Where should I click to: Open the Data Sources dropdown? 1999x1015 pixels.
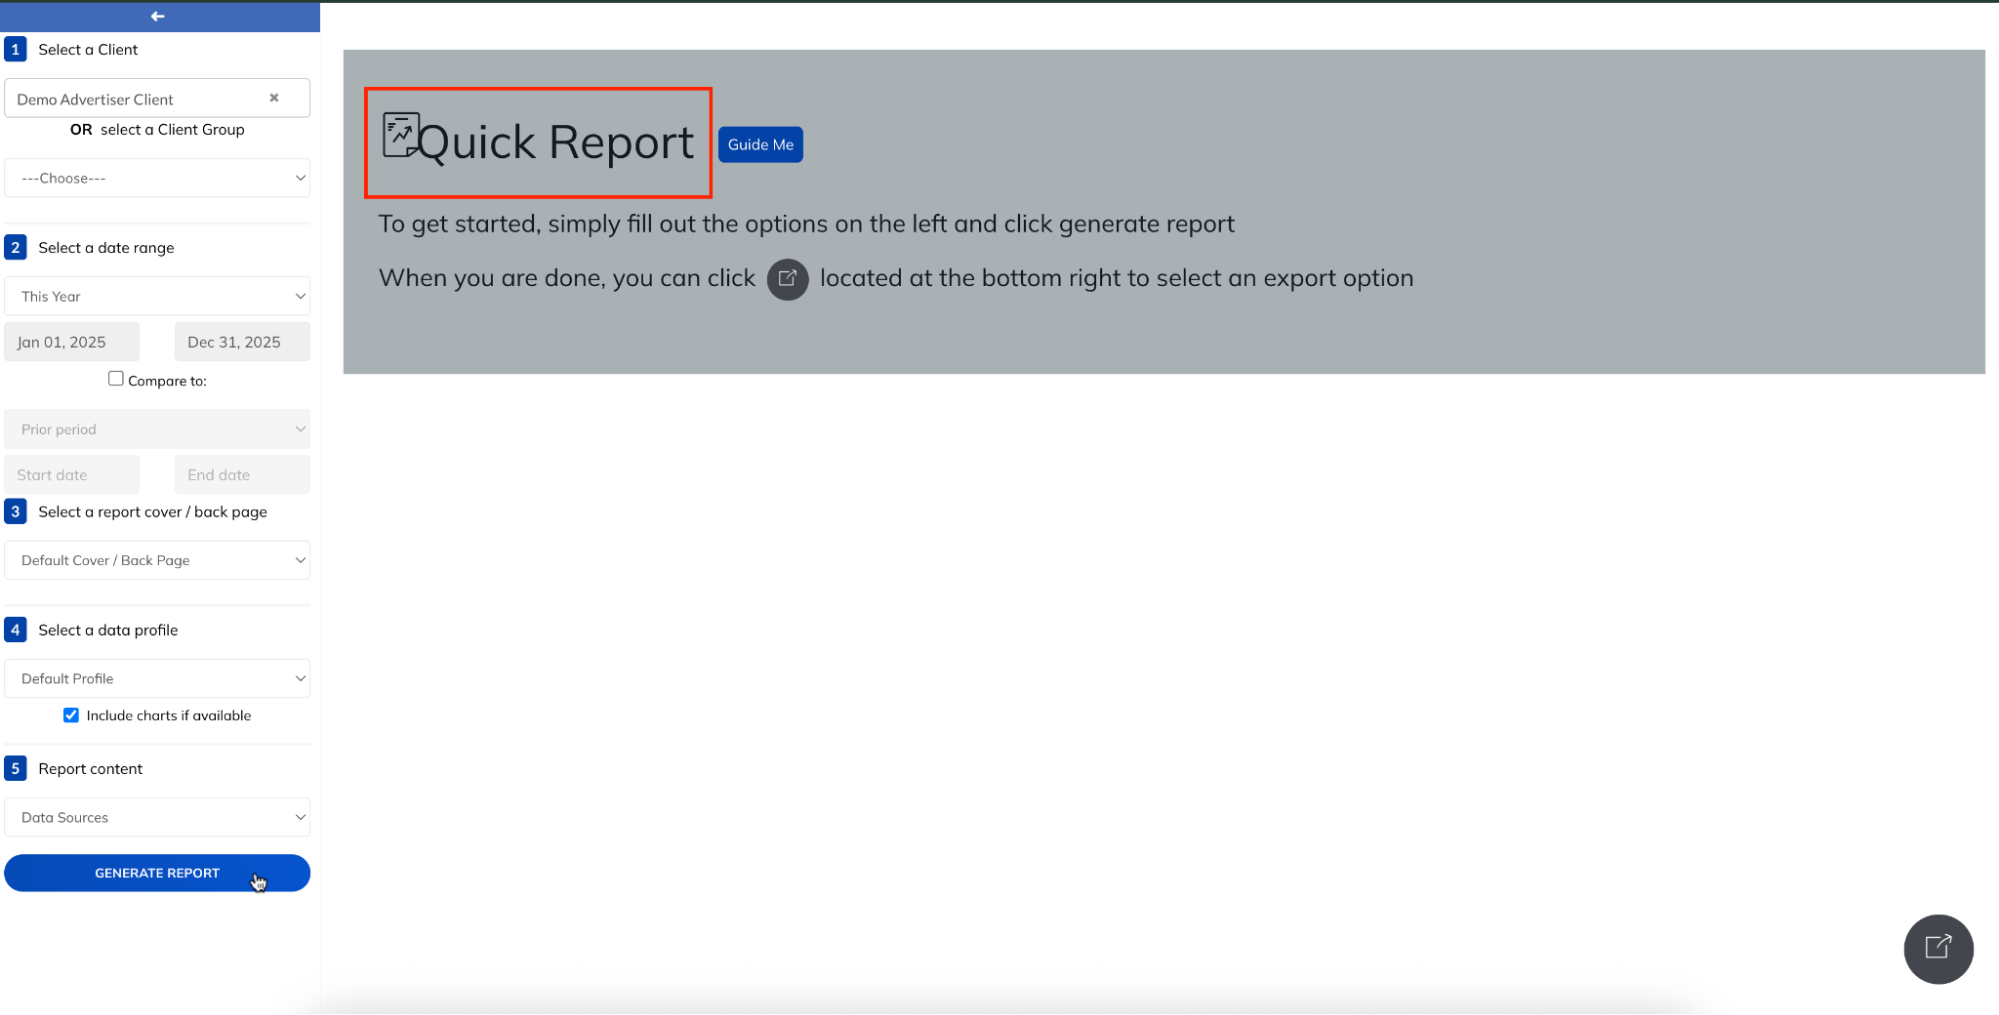pyautogui.click(x=157, y=817)
